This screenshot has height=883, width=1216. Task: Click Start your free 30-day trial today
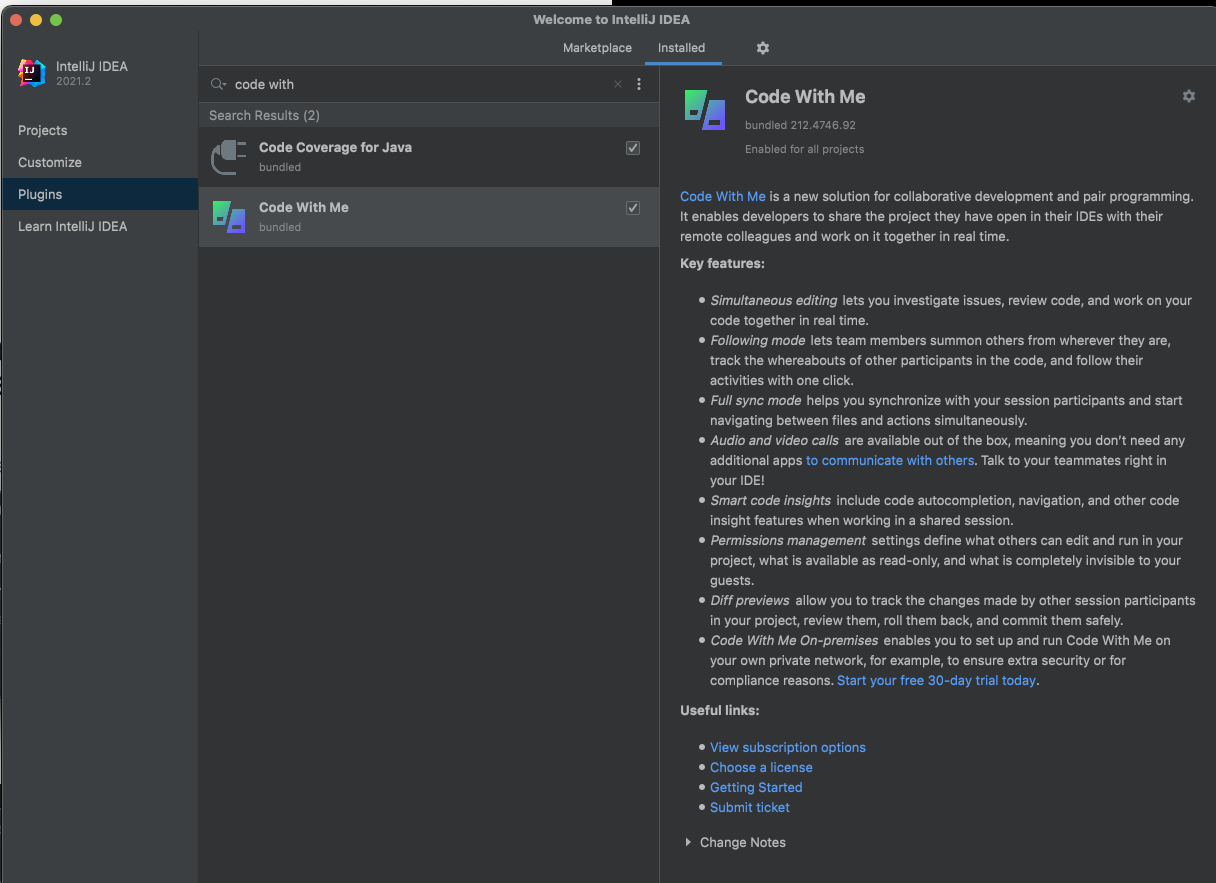tap(936, 680)
